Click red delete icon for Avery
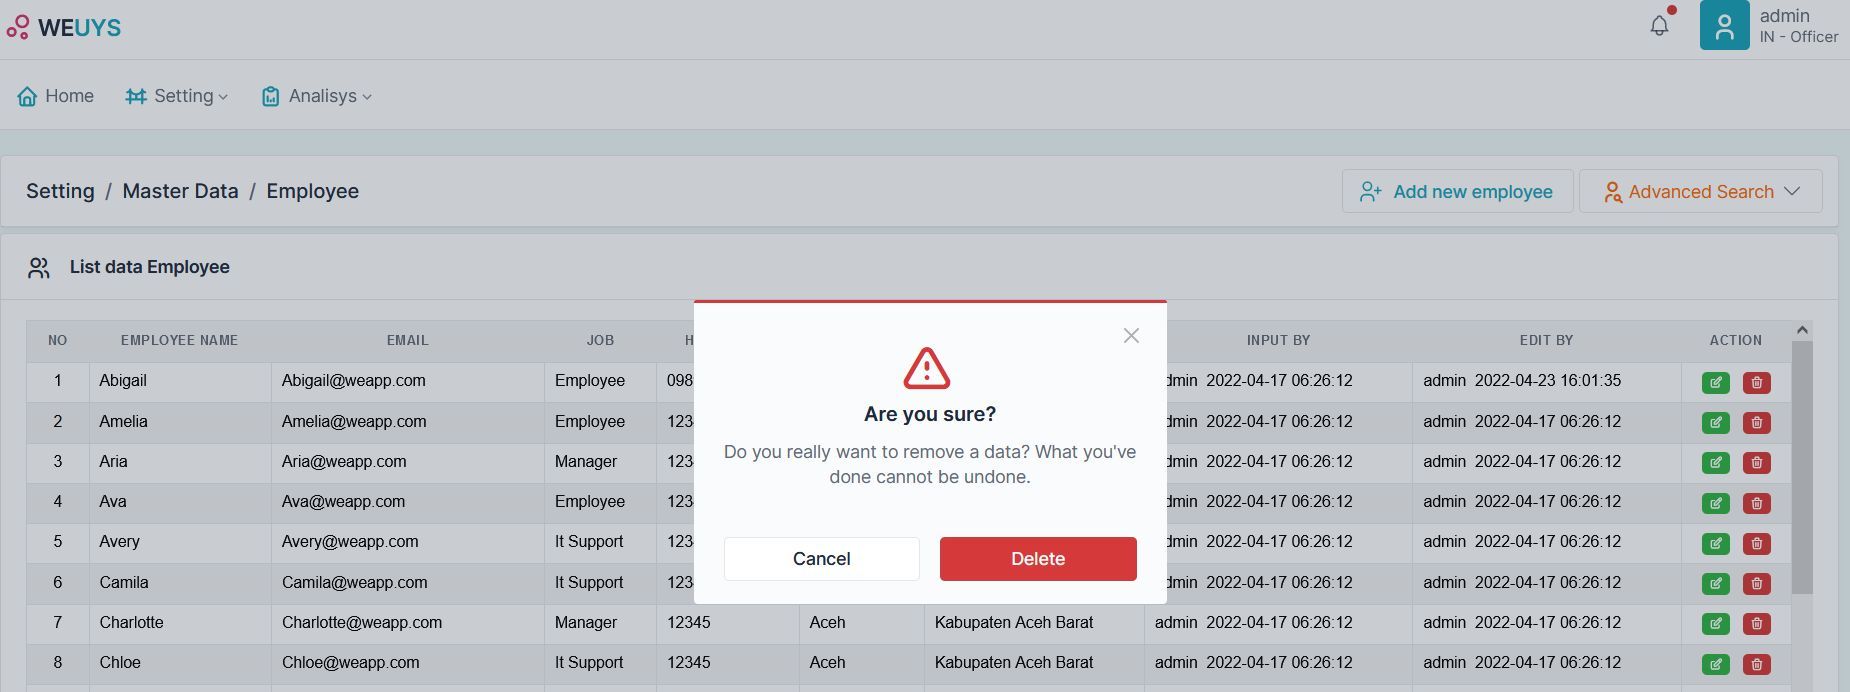 1756,543
